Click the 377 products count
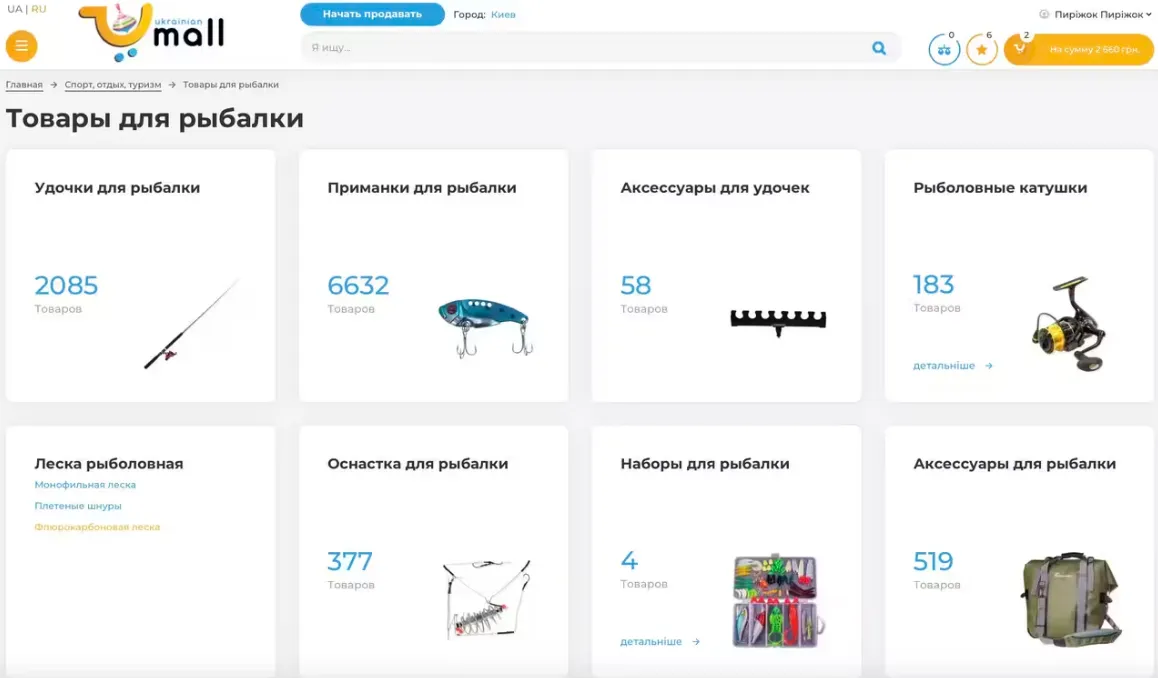This screenshot has height=678, width=1158. coord(350,561)
